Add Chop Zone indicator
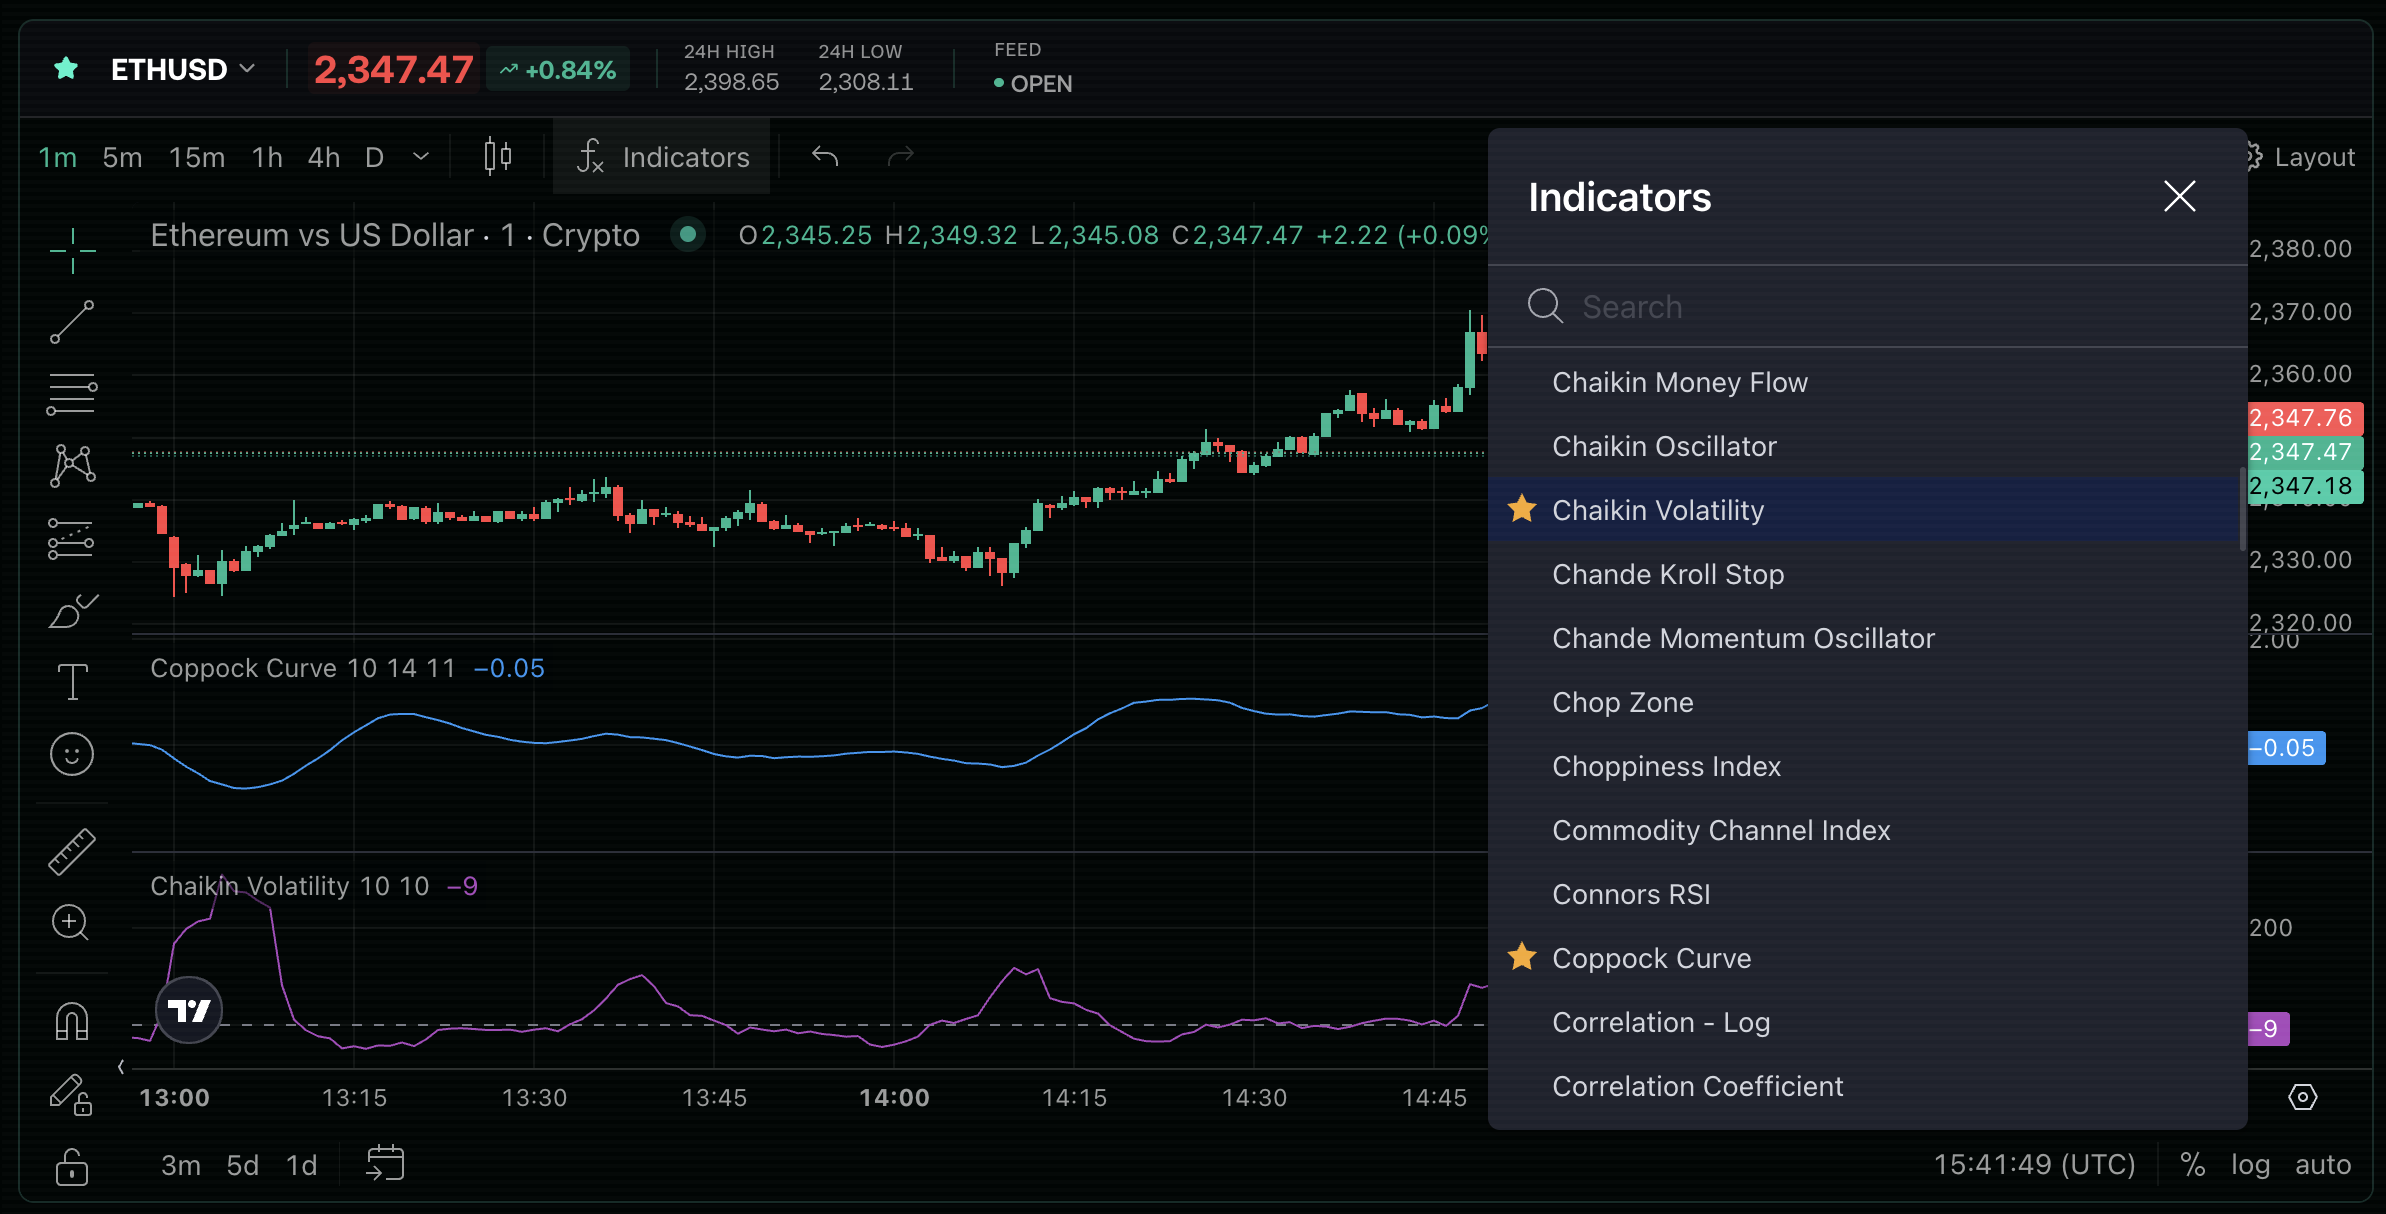Viewport: 2386px width, 1214px height. click(x=1868, y=702)
